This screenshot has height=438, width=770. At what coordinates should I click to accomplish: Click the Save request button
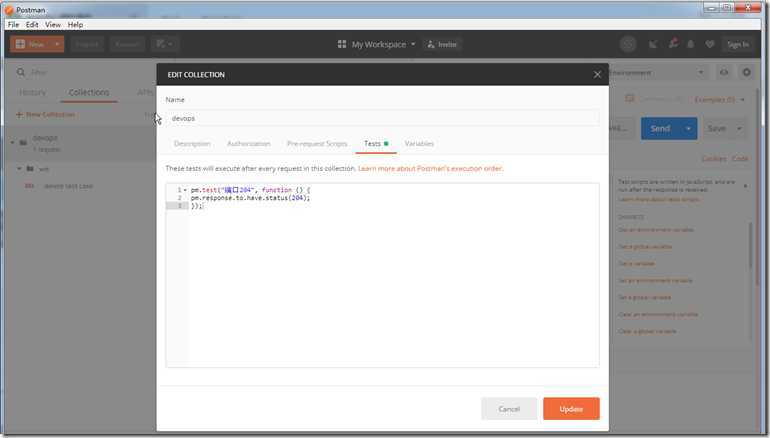point(716,129)
